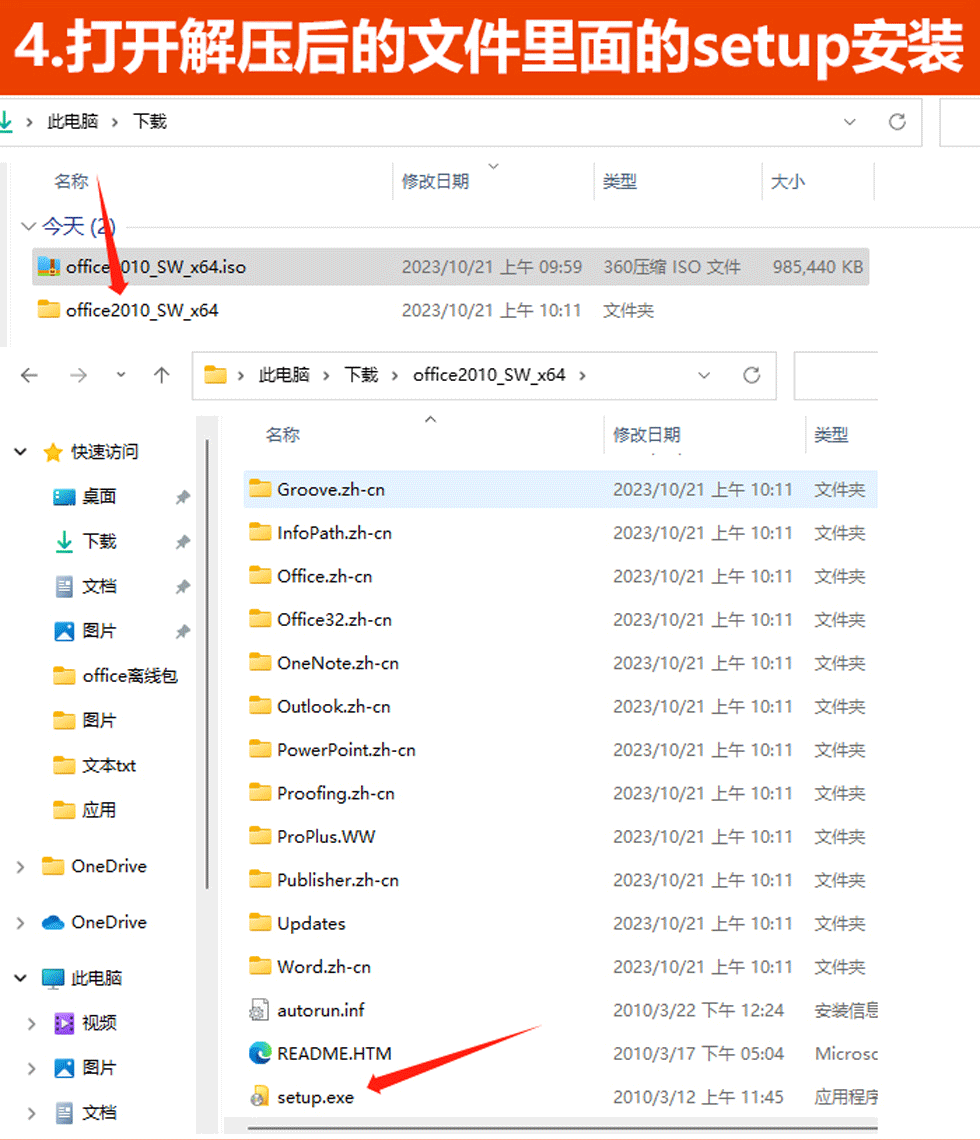
Task: Click the 桌面 desktop icon in quick access
Action: click(64, 497)
